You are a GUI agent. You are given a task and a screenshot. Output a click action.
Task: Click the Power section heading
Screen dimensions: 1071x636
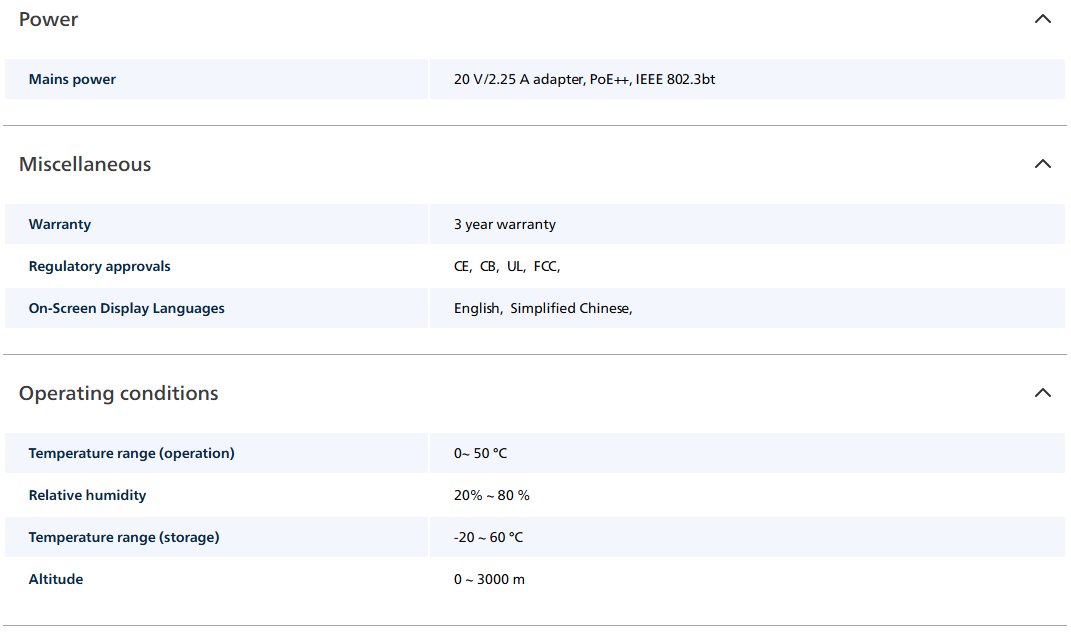pyautogui.click(x=48, y=20)
